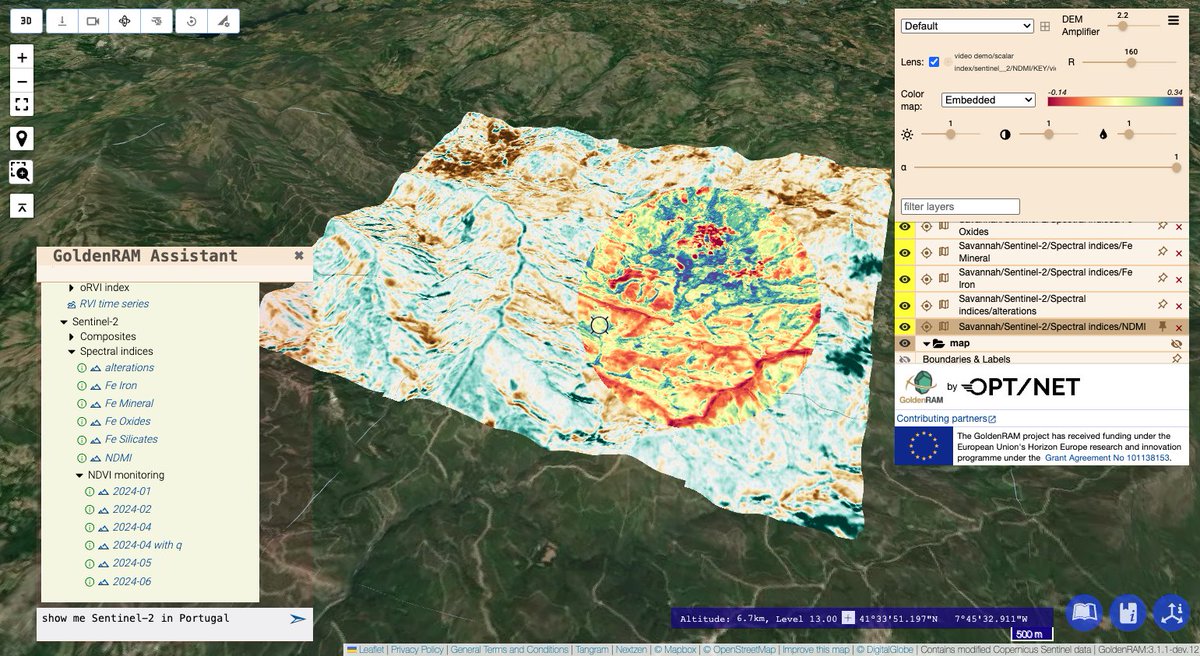Select the zoom-to-area magnifier tool
The height and width of the screenshot is (656, 1200).
pos(21,172)
